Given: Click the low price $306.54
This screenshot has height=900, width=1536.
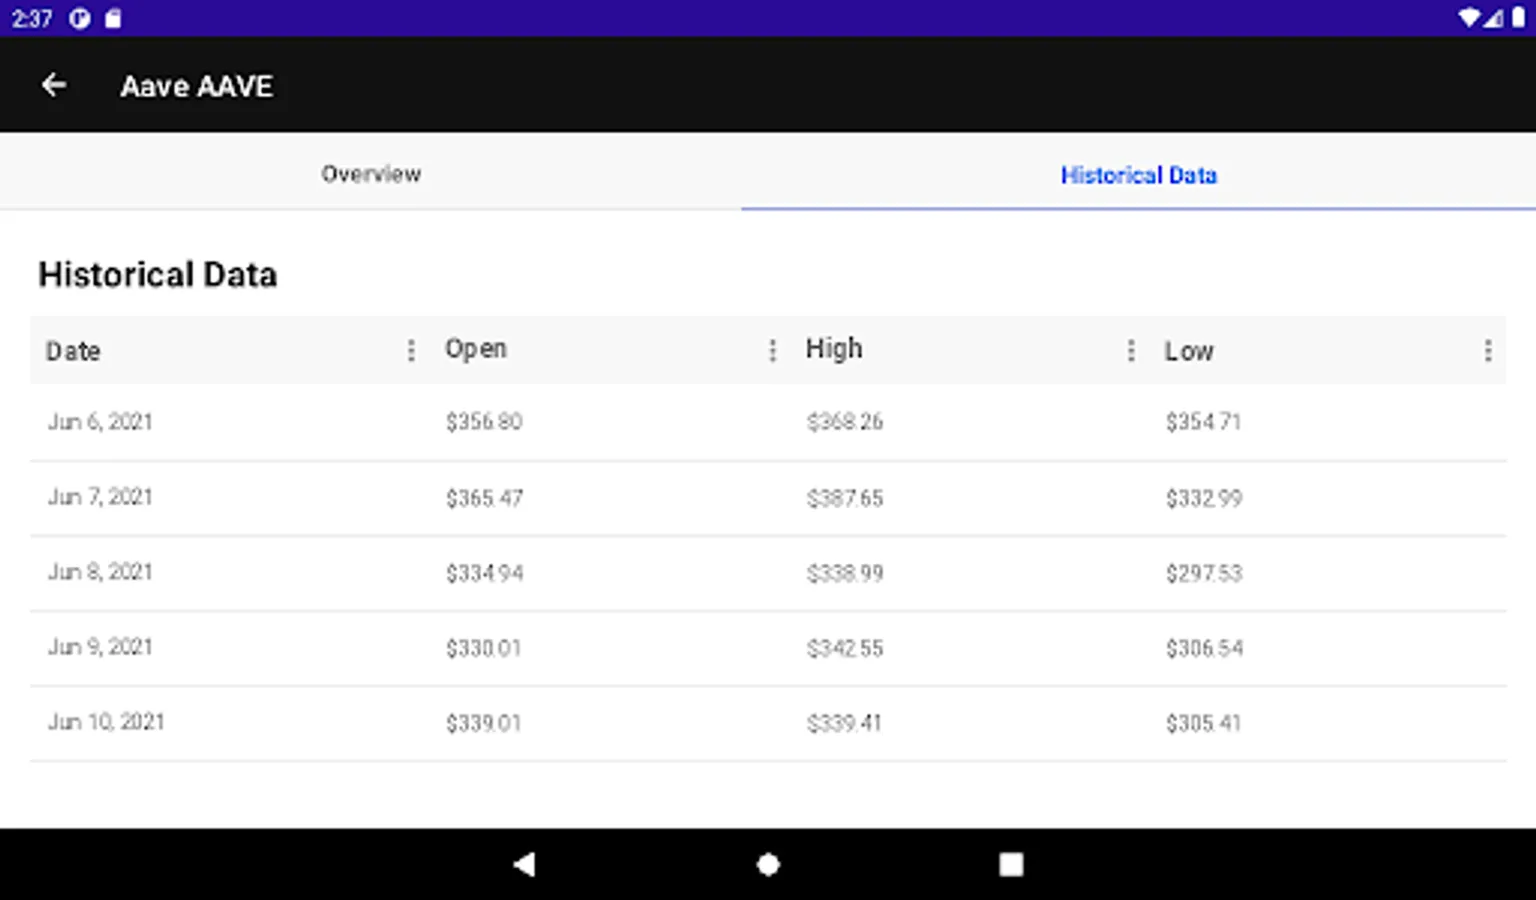Looking at the screenshot, I should [x=1204, y=648].
